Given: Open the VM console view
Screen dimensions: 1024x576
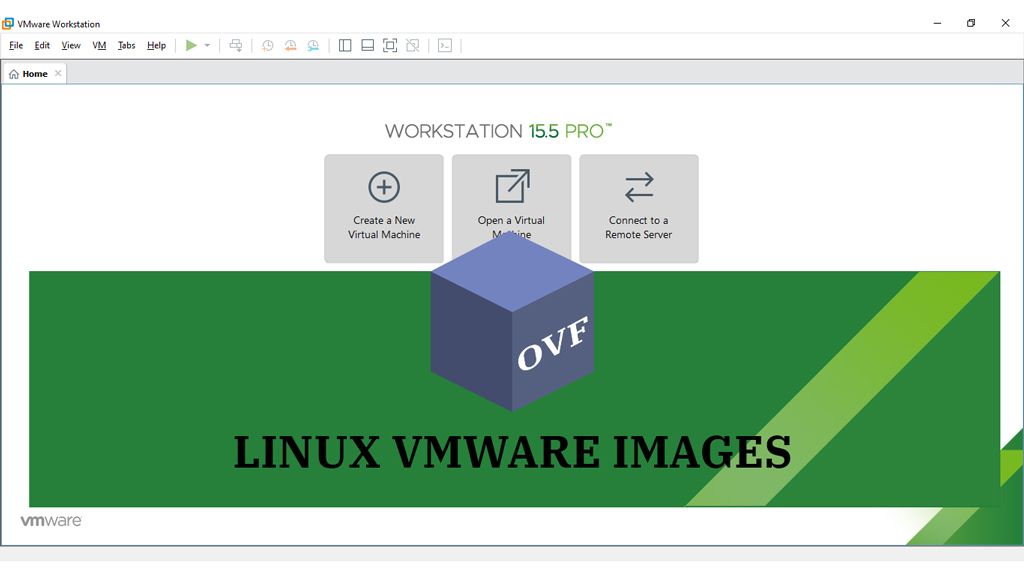Looking at the screenshot, I should 444,45.
